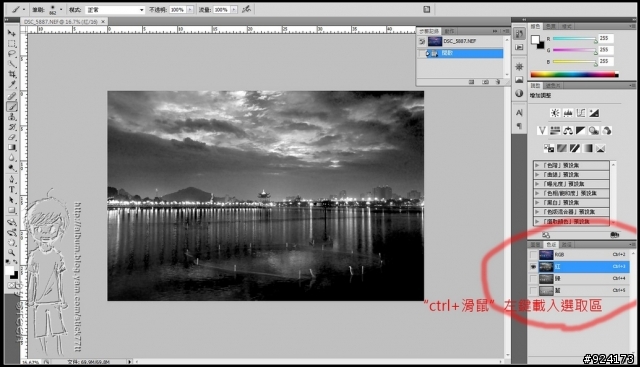Select the Lasso tool
The width and height of the screenshot is (640, 367).
(12, 53)
